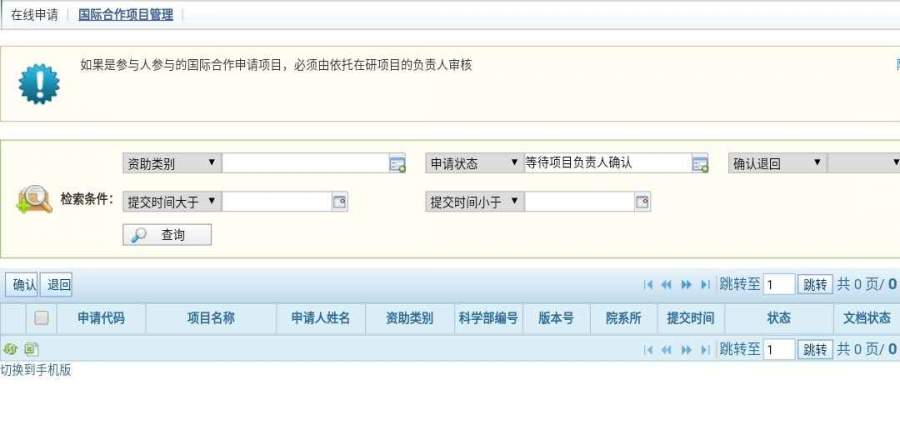Image resolution: width=900 pixels, height=445 pixels.
Task: Click the refresh icon below the table
Action: click(x=10, y=349)
